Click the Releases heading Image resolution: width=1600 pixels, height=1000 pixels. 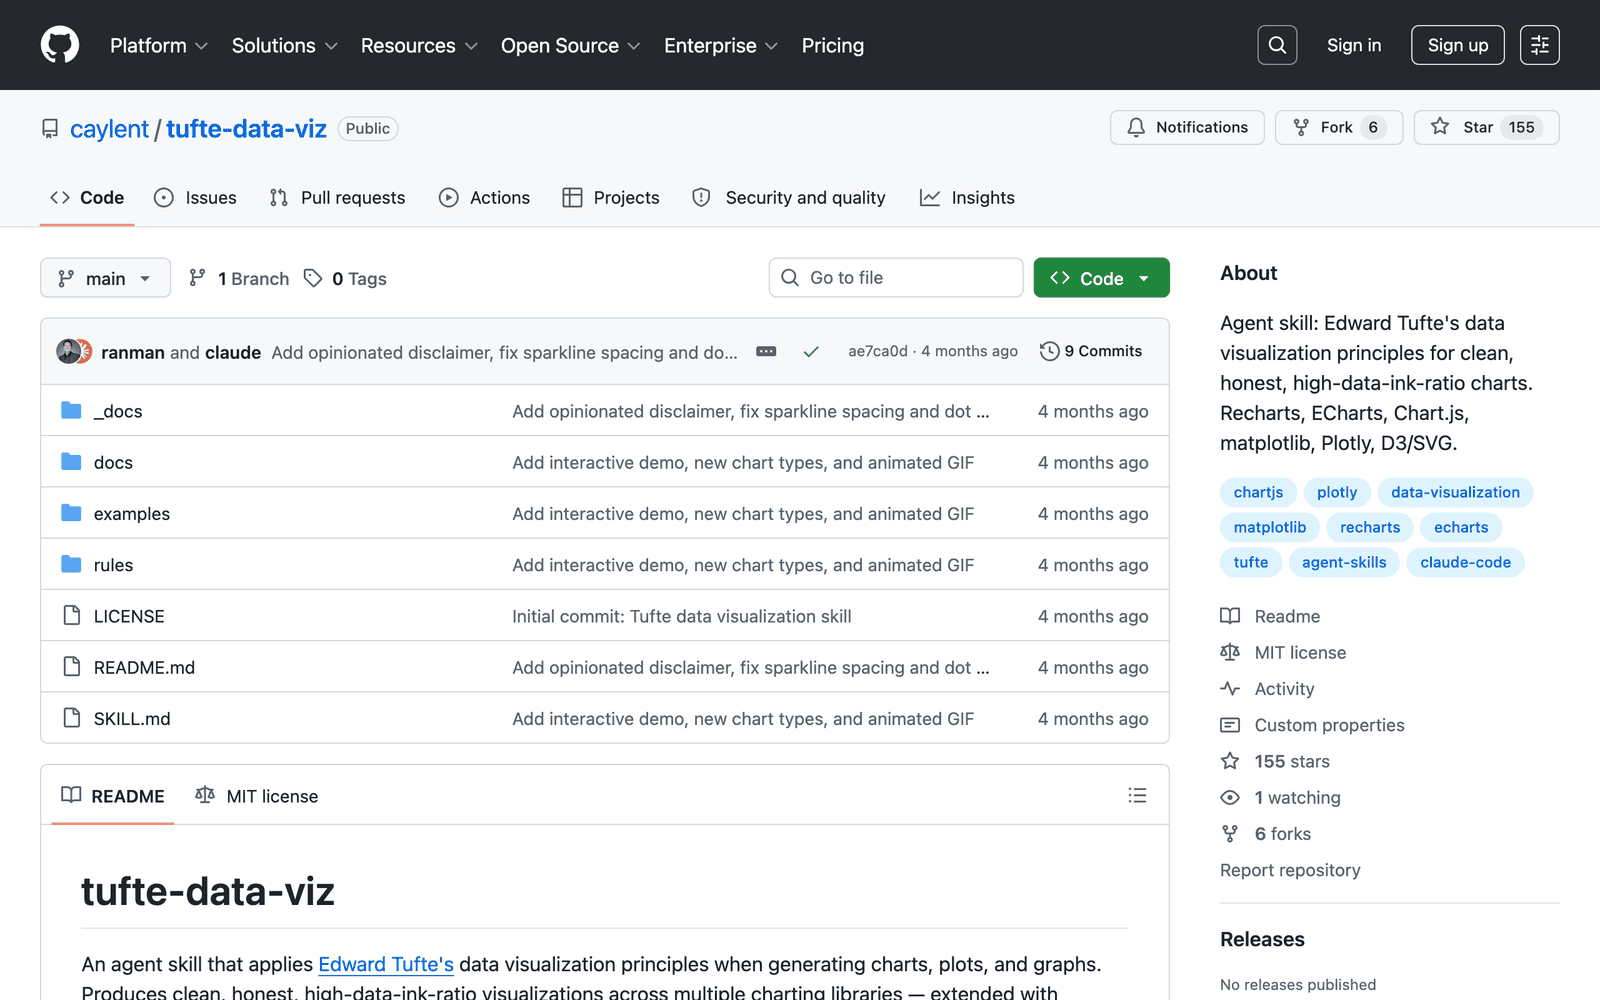point(1262,939)
